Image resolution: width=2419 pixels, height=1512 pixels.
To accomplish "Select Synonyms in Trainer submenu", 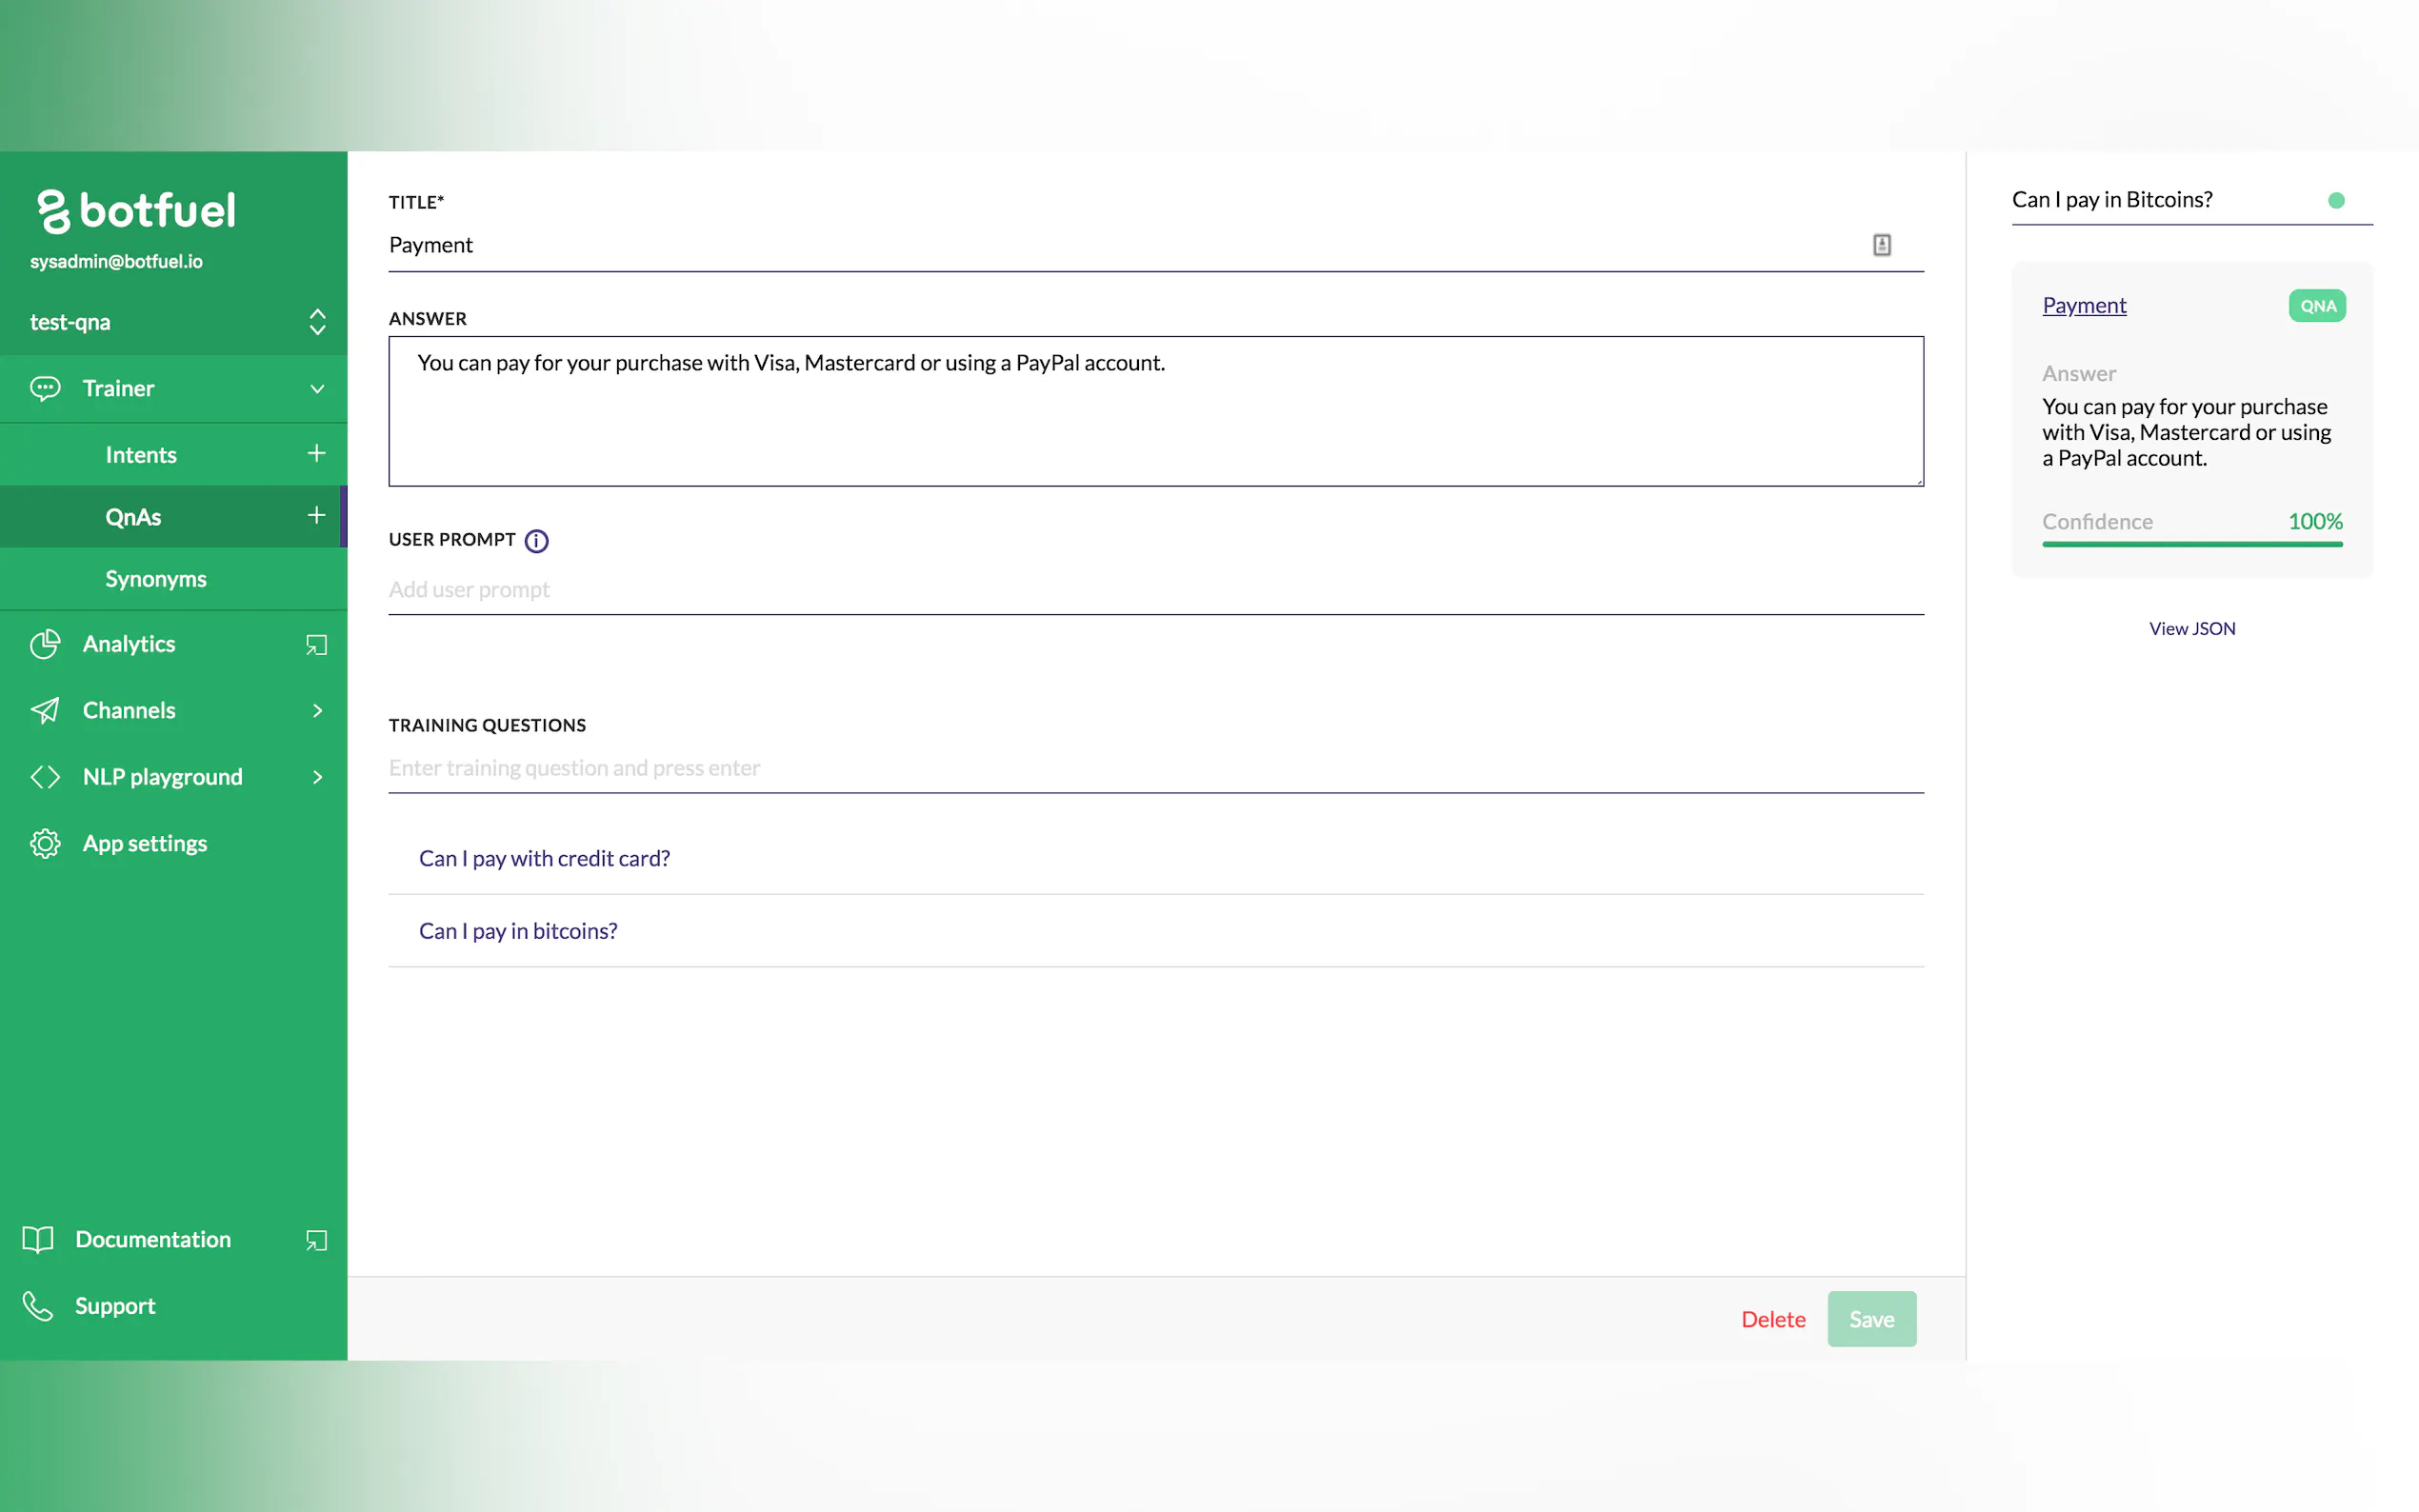I will [155, 579].
